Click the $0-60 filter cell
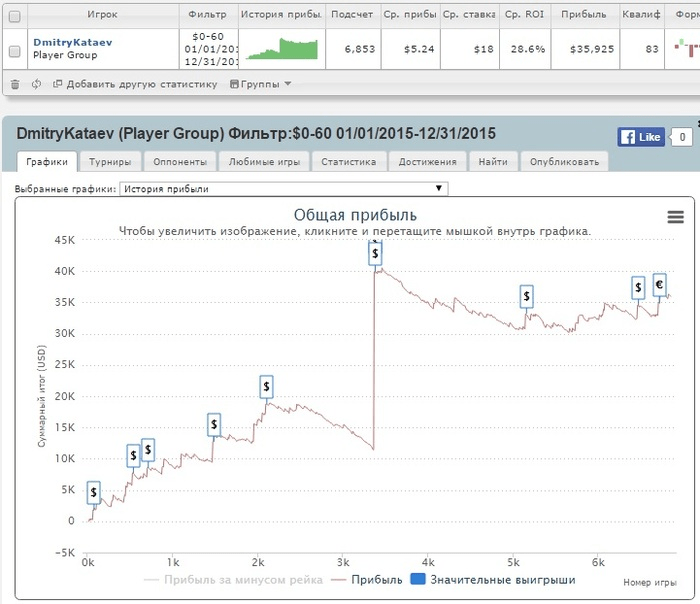The width and height of the screenshot is (700, 604). [208, 49]
